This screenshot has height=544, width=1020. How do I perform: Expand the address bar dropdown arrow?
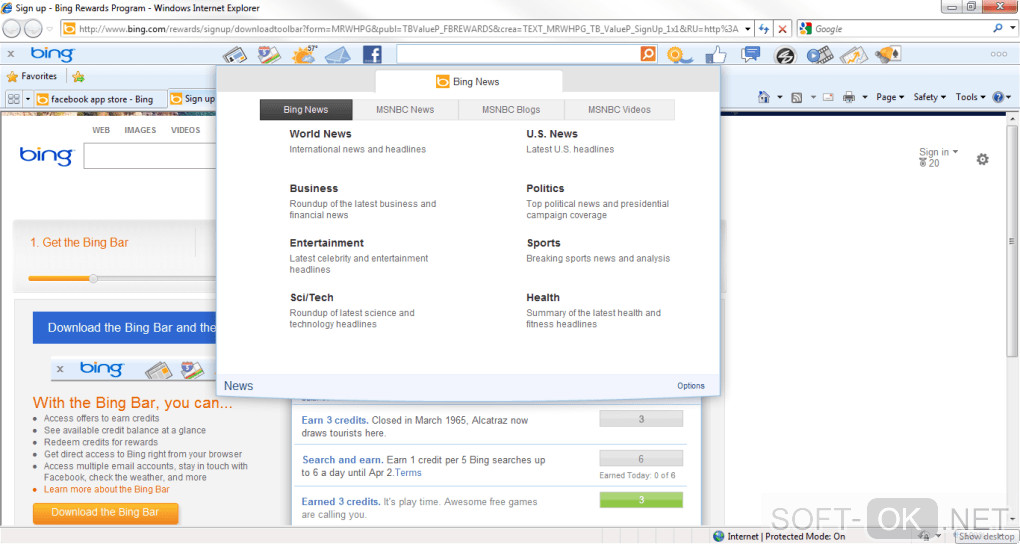[x=747, y=29]
